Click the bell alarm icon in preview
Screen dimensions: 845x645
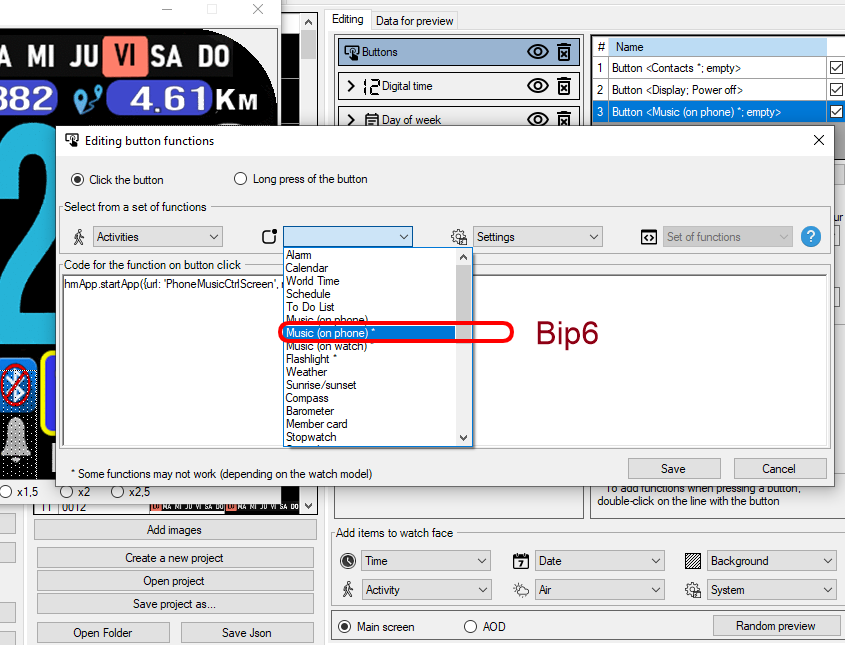[x=16, y=439]
